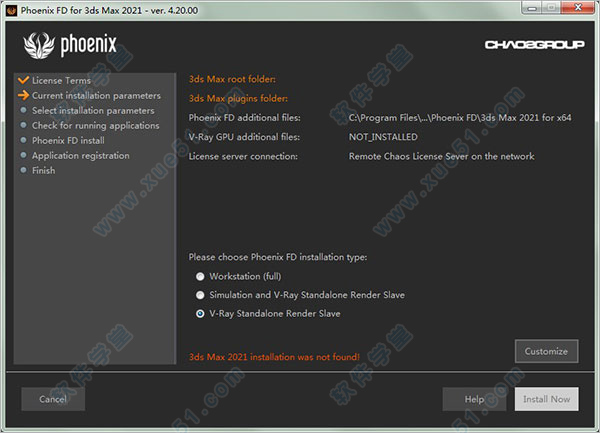Click the Application registration step
600x433 pixels.
(81, 156)
